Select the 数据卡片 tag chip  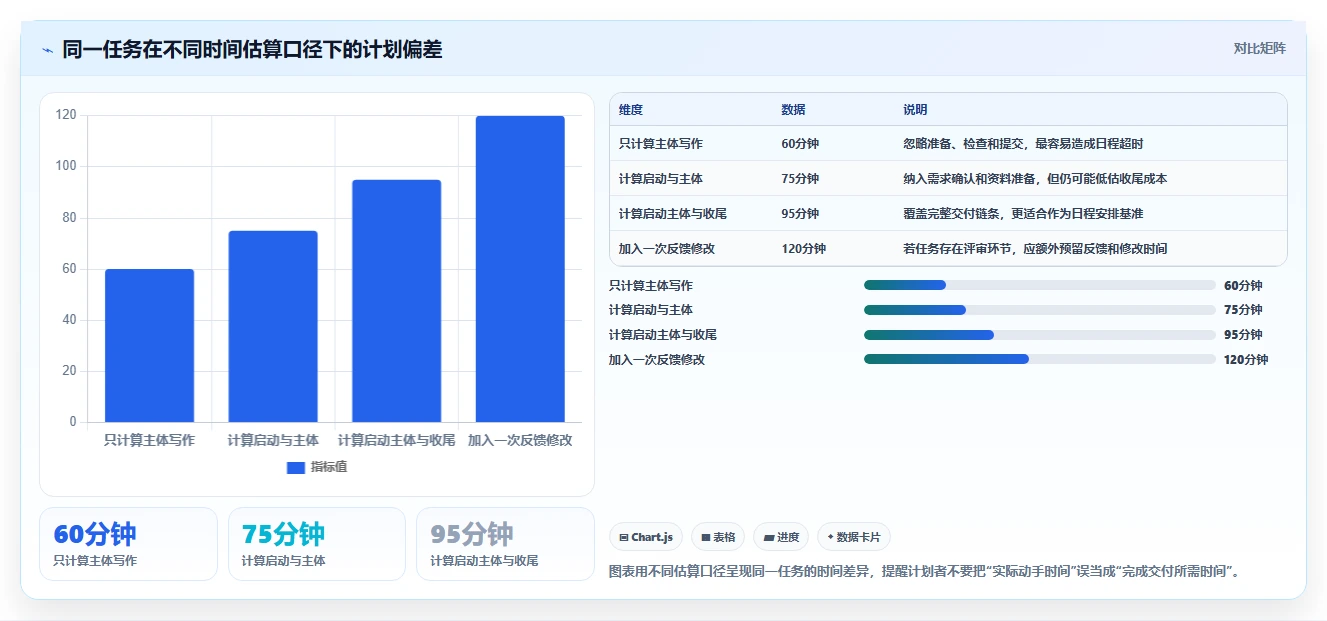coord(854,537)
